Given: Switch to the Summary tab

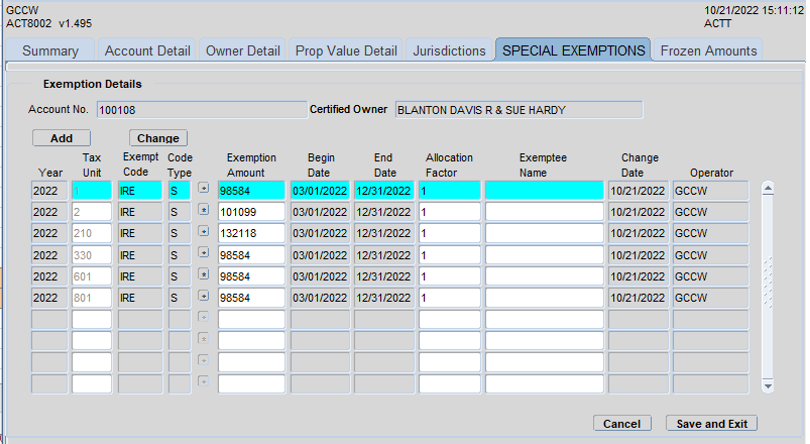Looking at the screenshot, I should coord(50,50).
